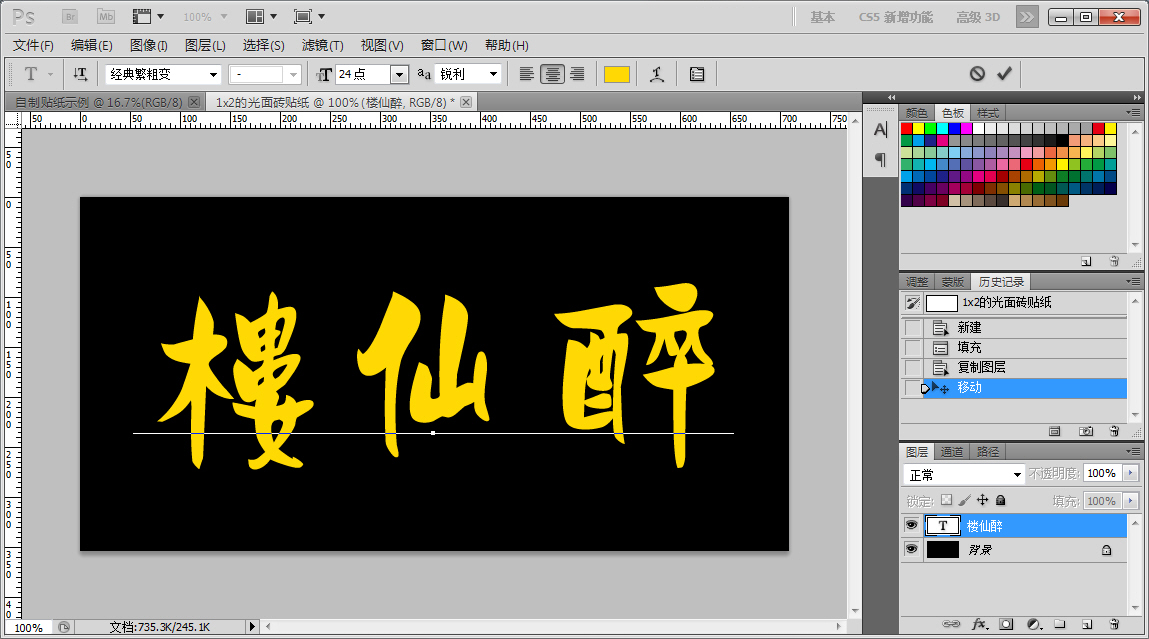Cancel the current text edits
Image resolution: width=1149 pixels, height=639 pixels.
click(x=977, y=73)
